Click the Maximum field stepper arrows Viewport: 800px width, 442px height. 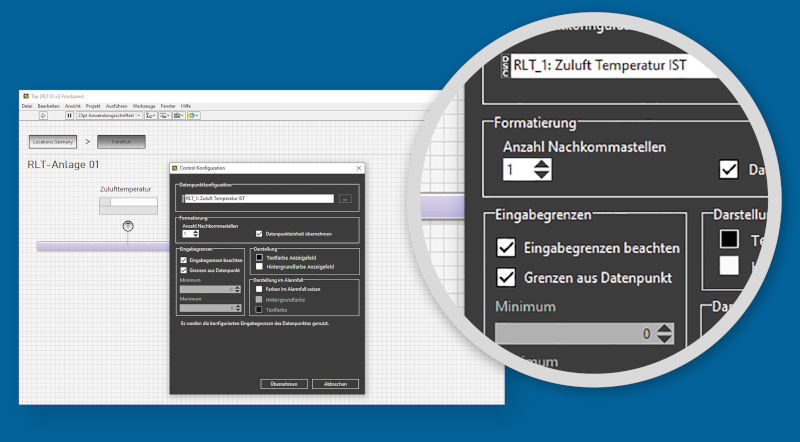237,306
